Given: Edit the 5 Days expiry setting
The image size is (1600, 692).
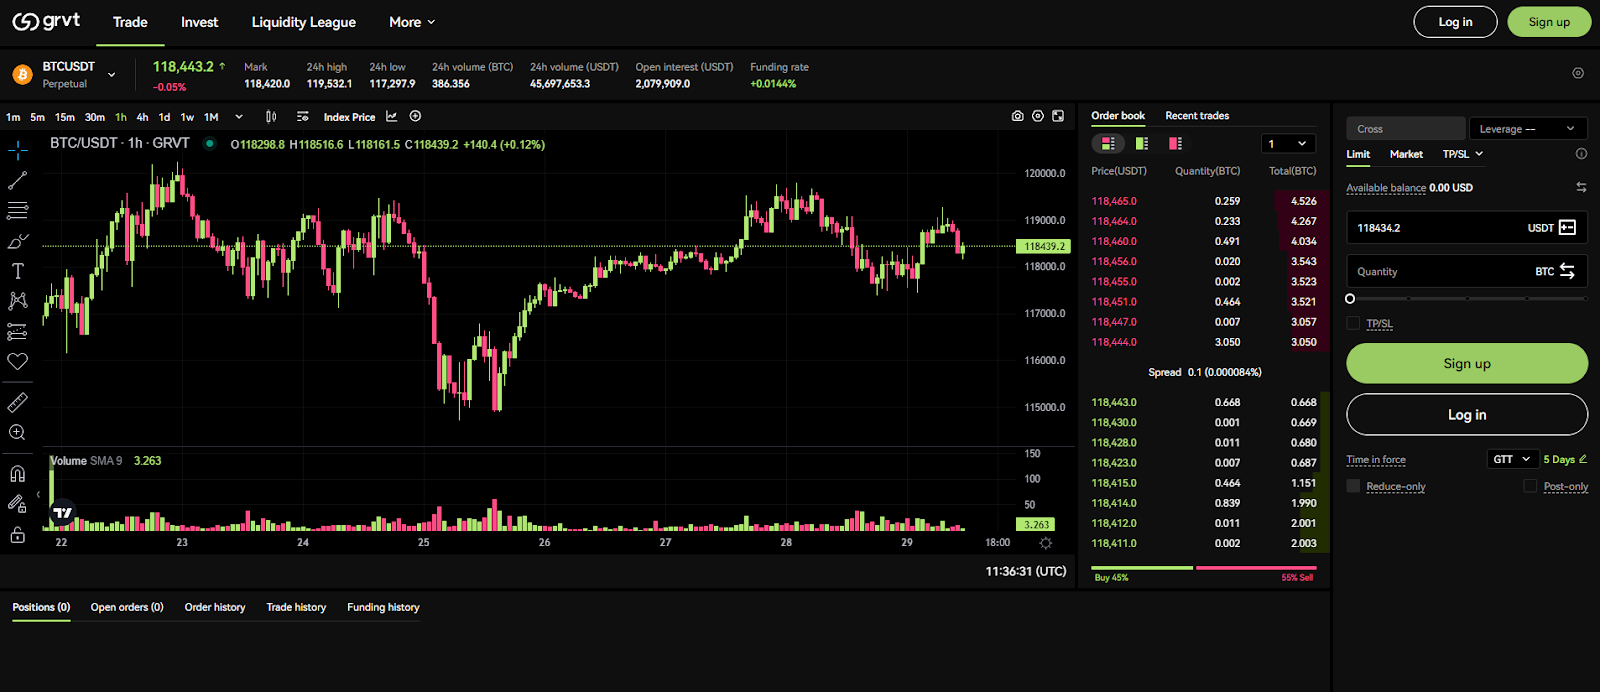Looking at the screenshot, I should point(1565,459).
